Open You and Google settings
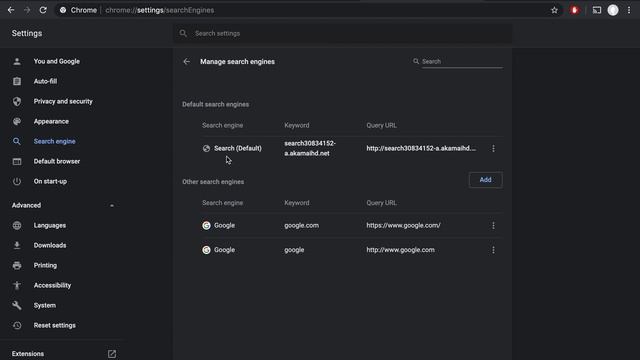 pos(57,61)
